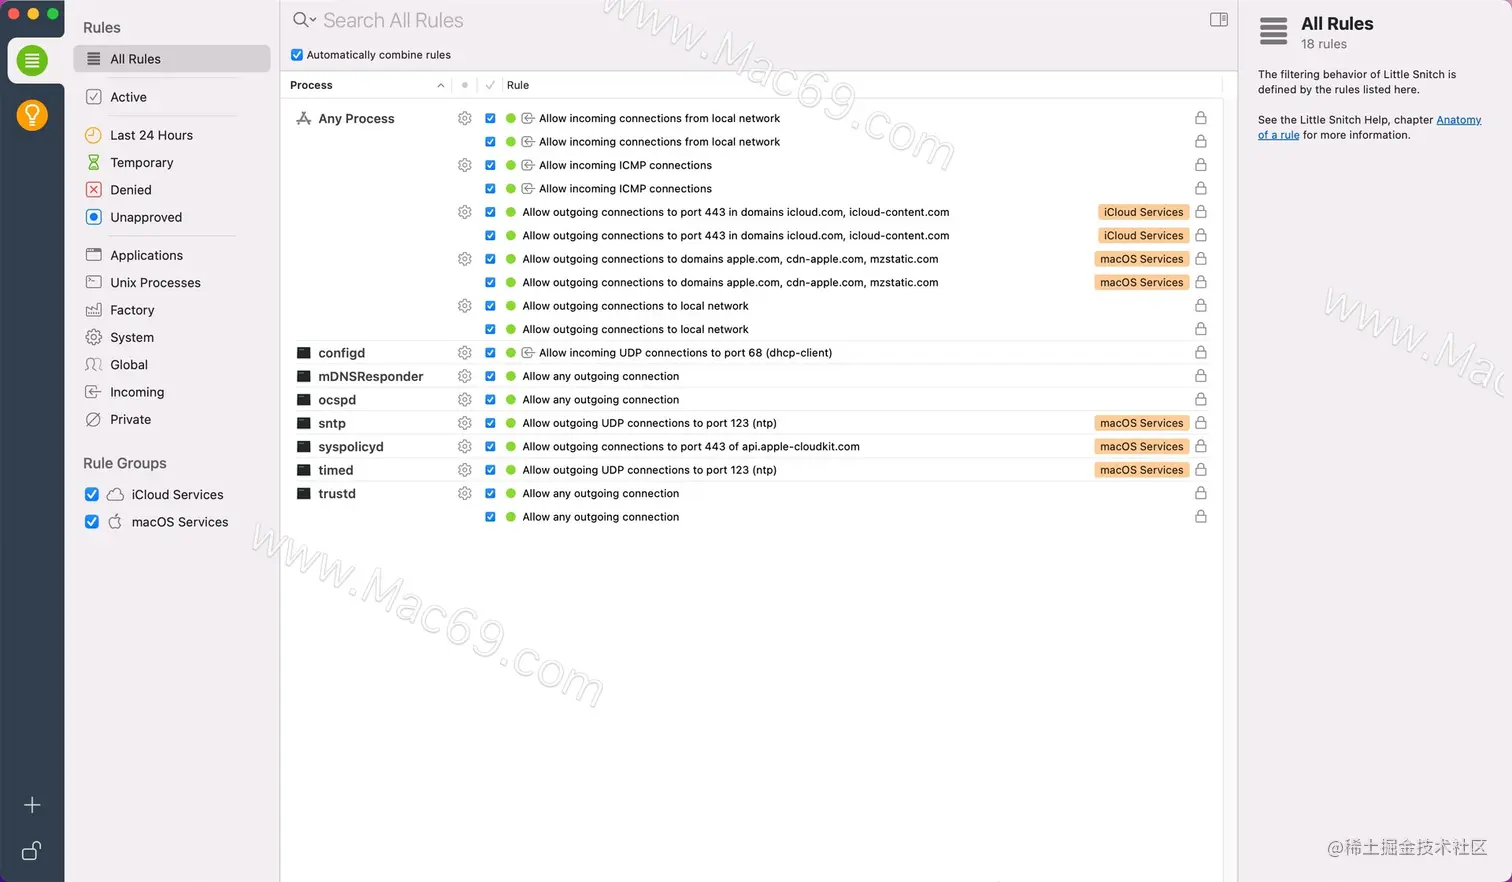This screenshot has height=882, width=1512.
Task: Uncheck the ocspd rule checkbox
Action: (x=490, y=400)
